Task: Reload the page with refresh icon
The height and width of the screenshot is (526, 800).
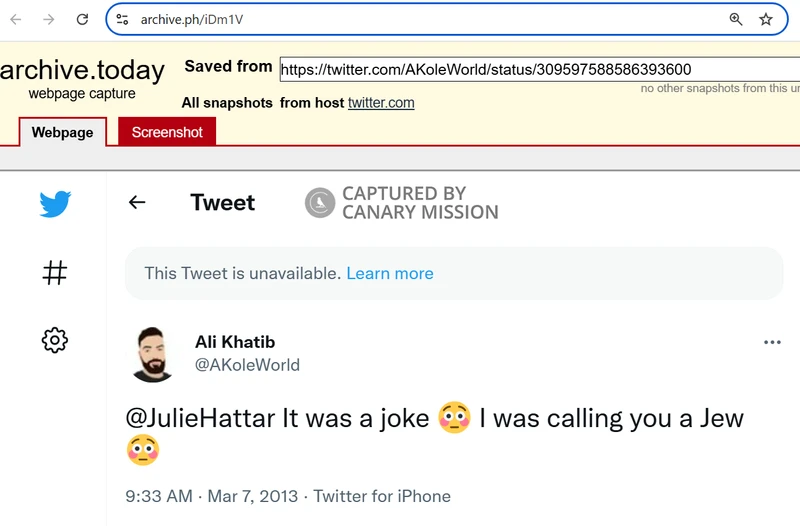Action: (x=82, y=19)
